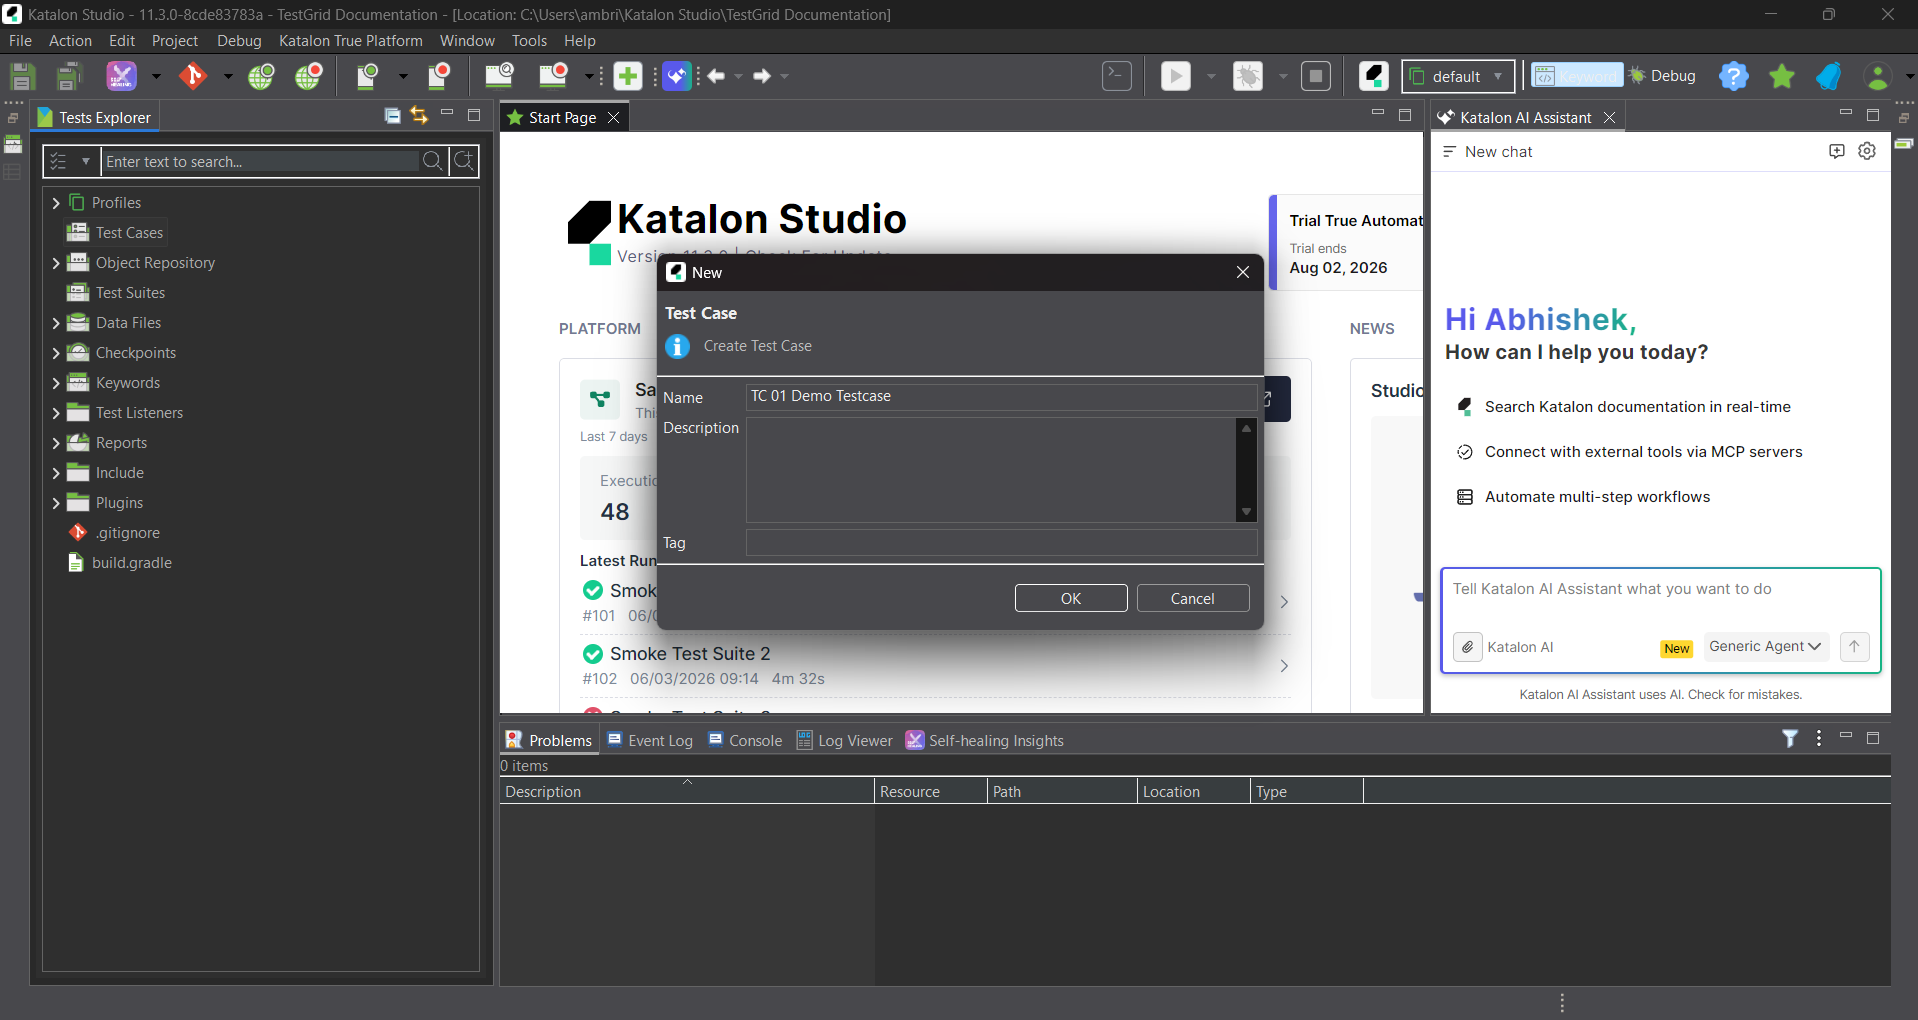Click the Git toolbar icon
1918x1020 pixels.
[193, 76]
